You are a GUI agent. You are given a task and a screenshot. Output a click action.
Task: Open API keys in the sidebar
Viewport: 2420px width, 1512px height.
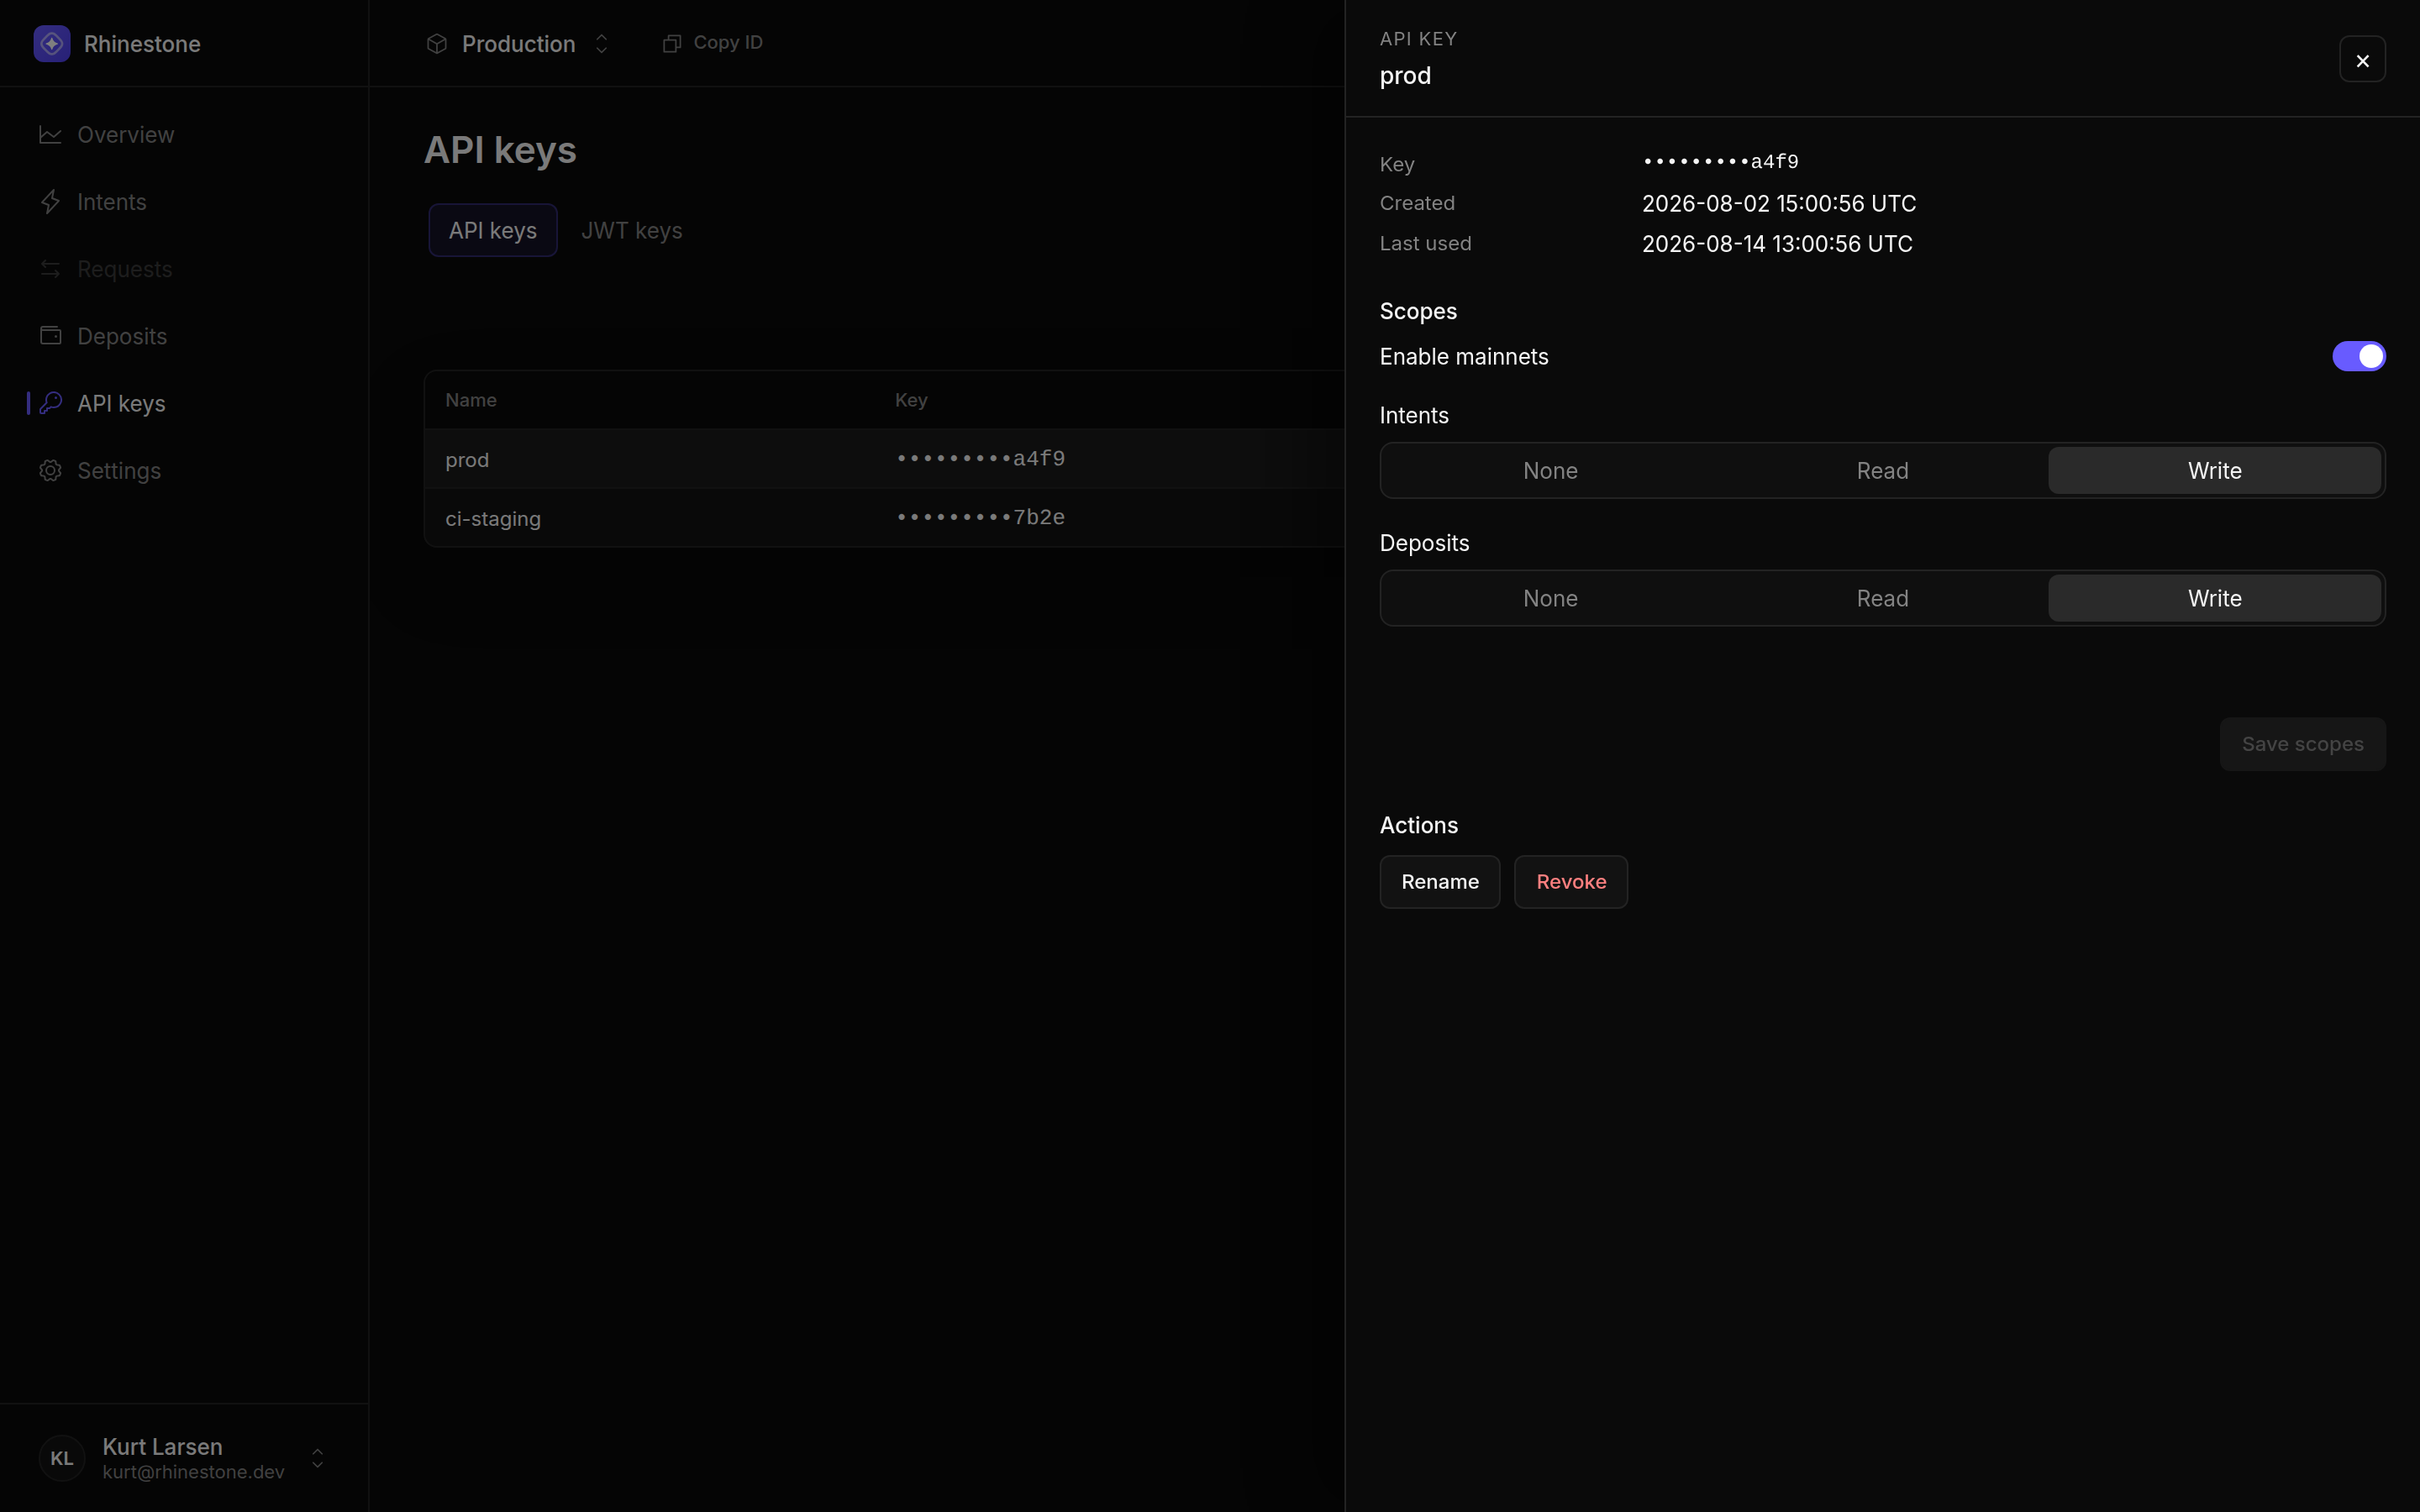pos(184,403)
